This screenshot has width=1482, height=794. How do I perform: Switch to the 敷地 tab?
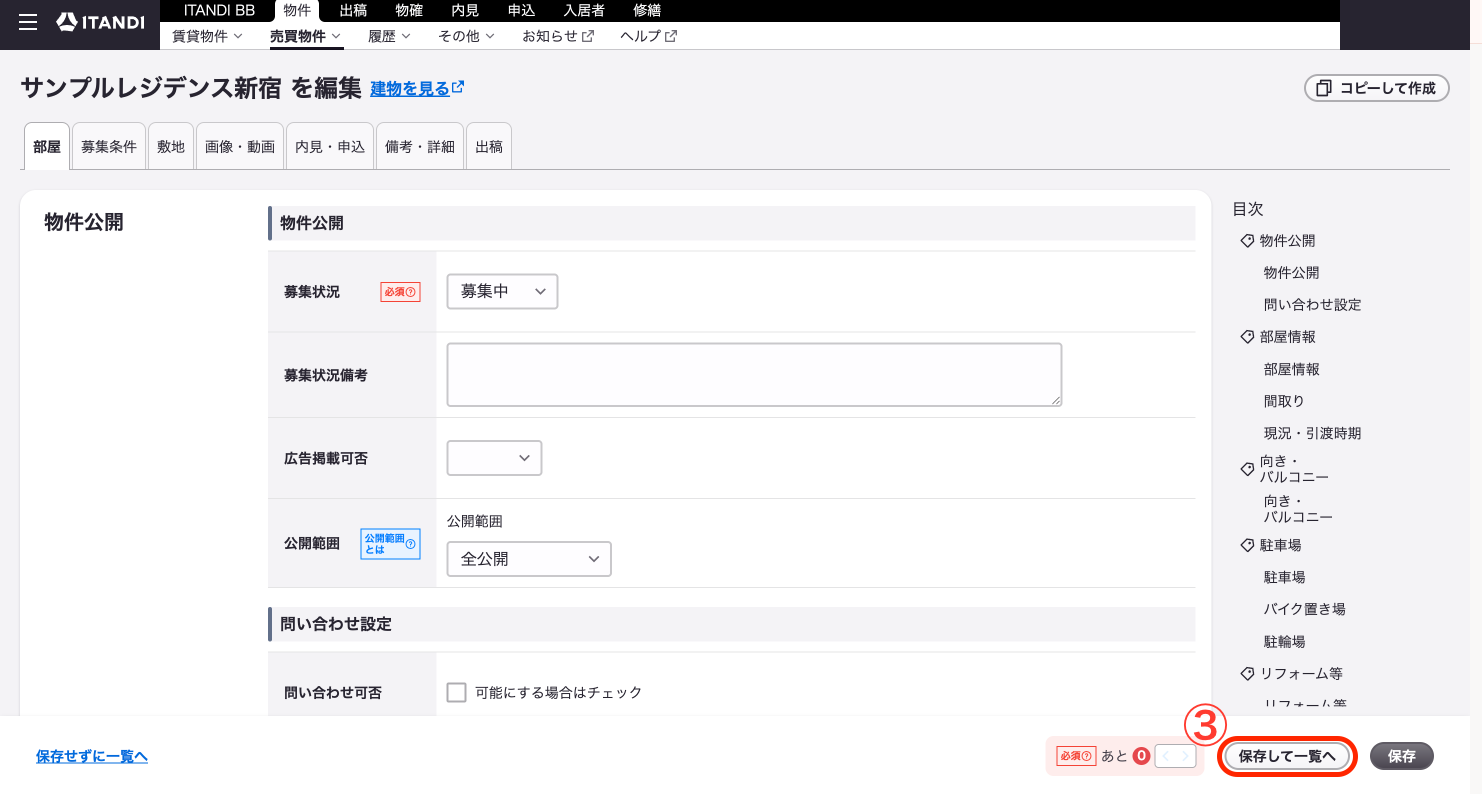[x=171, y=146]
